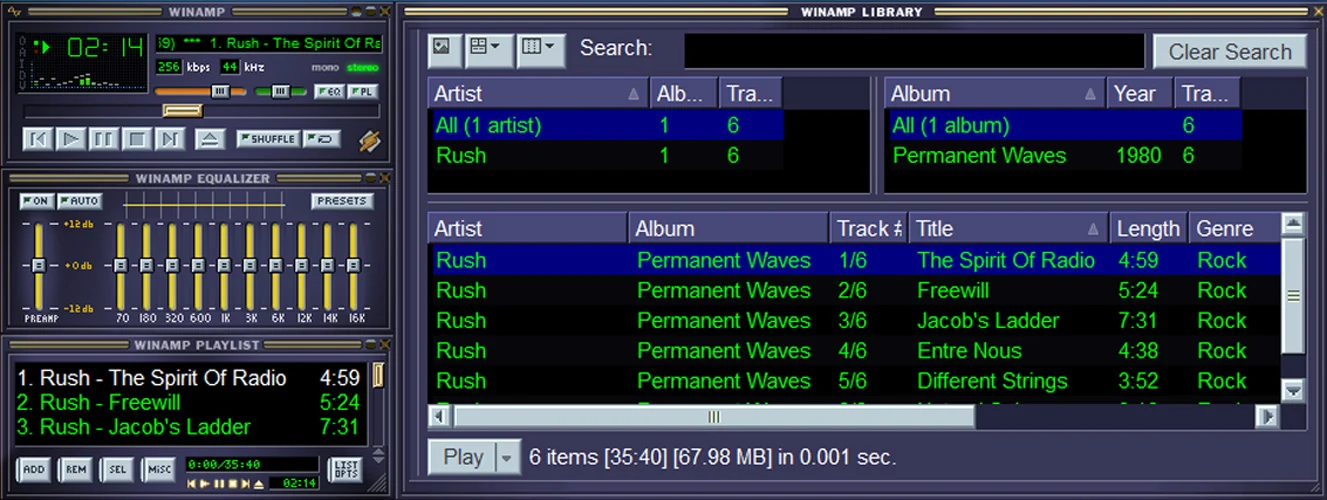
Task: Click the playlist vertical scrollbar handle
Action: pos(378,375)
